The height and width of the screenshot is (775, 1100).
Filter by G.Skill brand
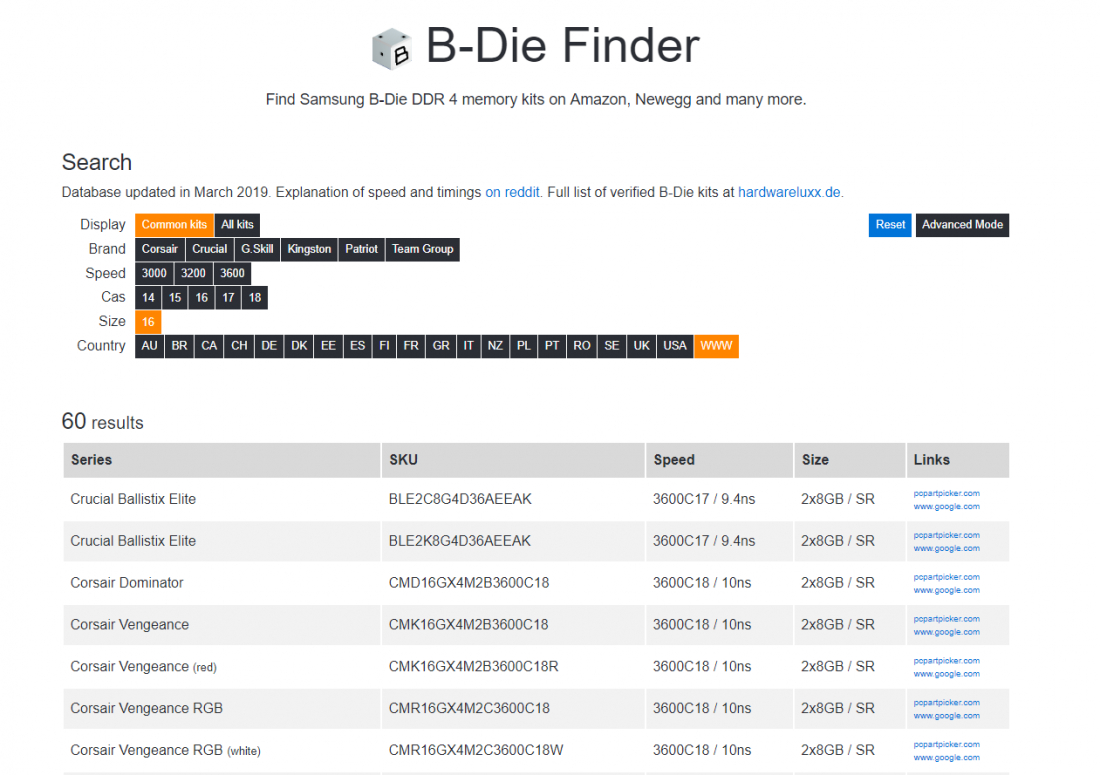pos(257,249)
